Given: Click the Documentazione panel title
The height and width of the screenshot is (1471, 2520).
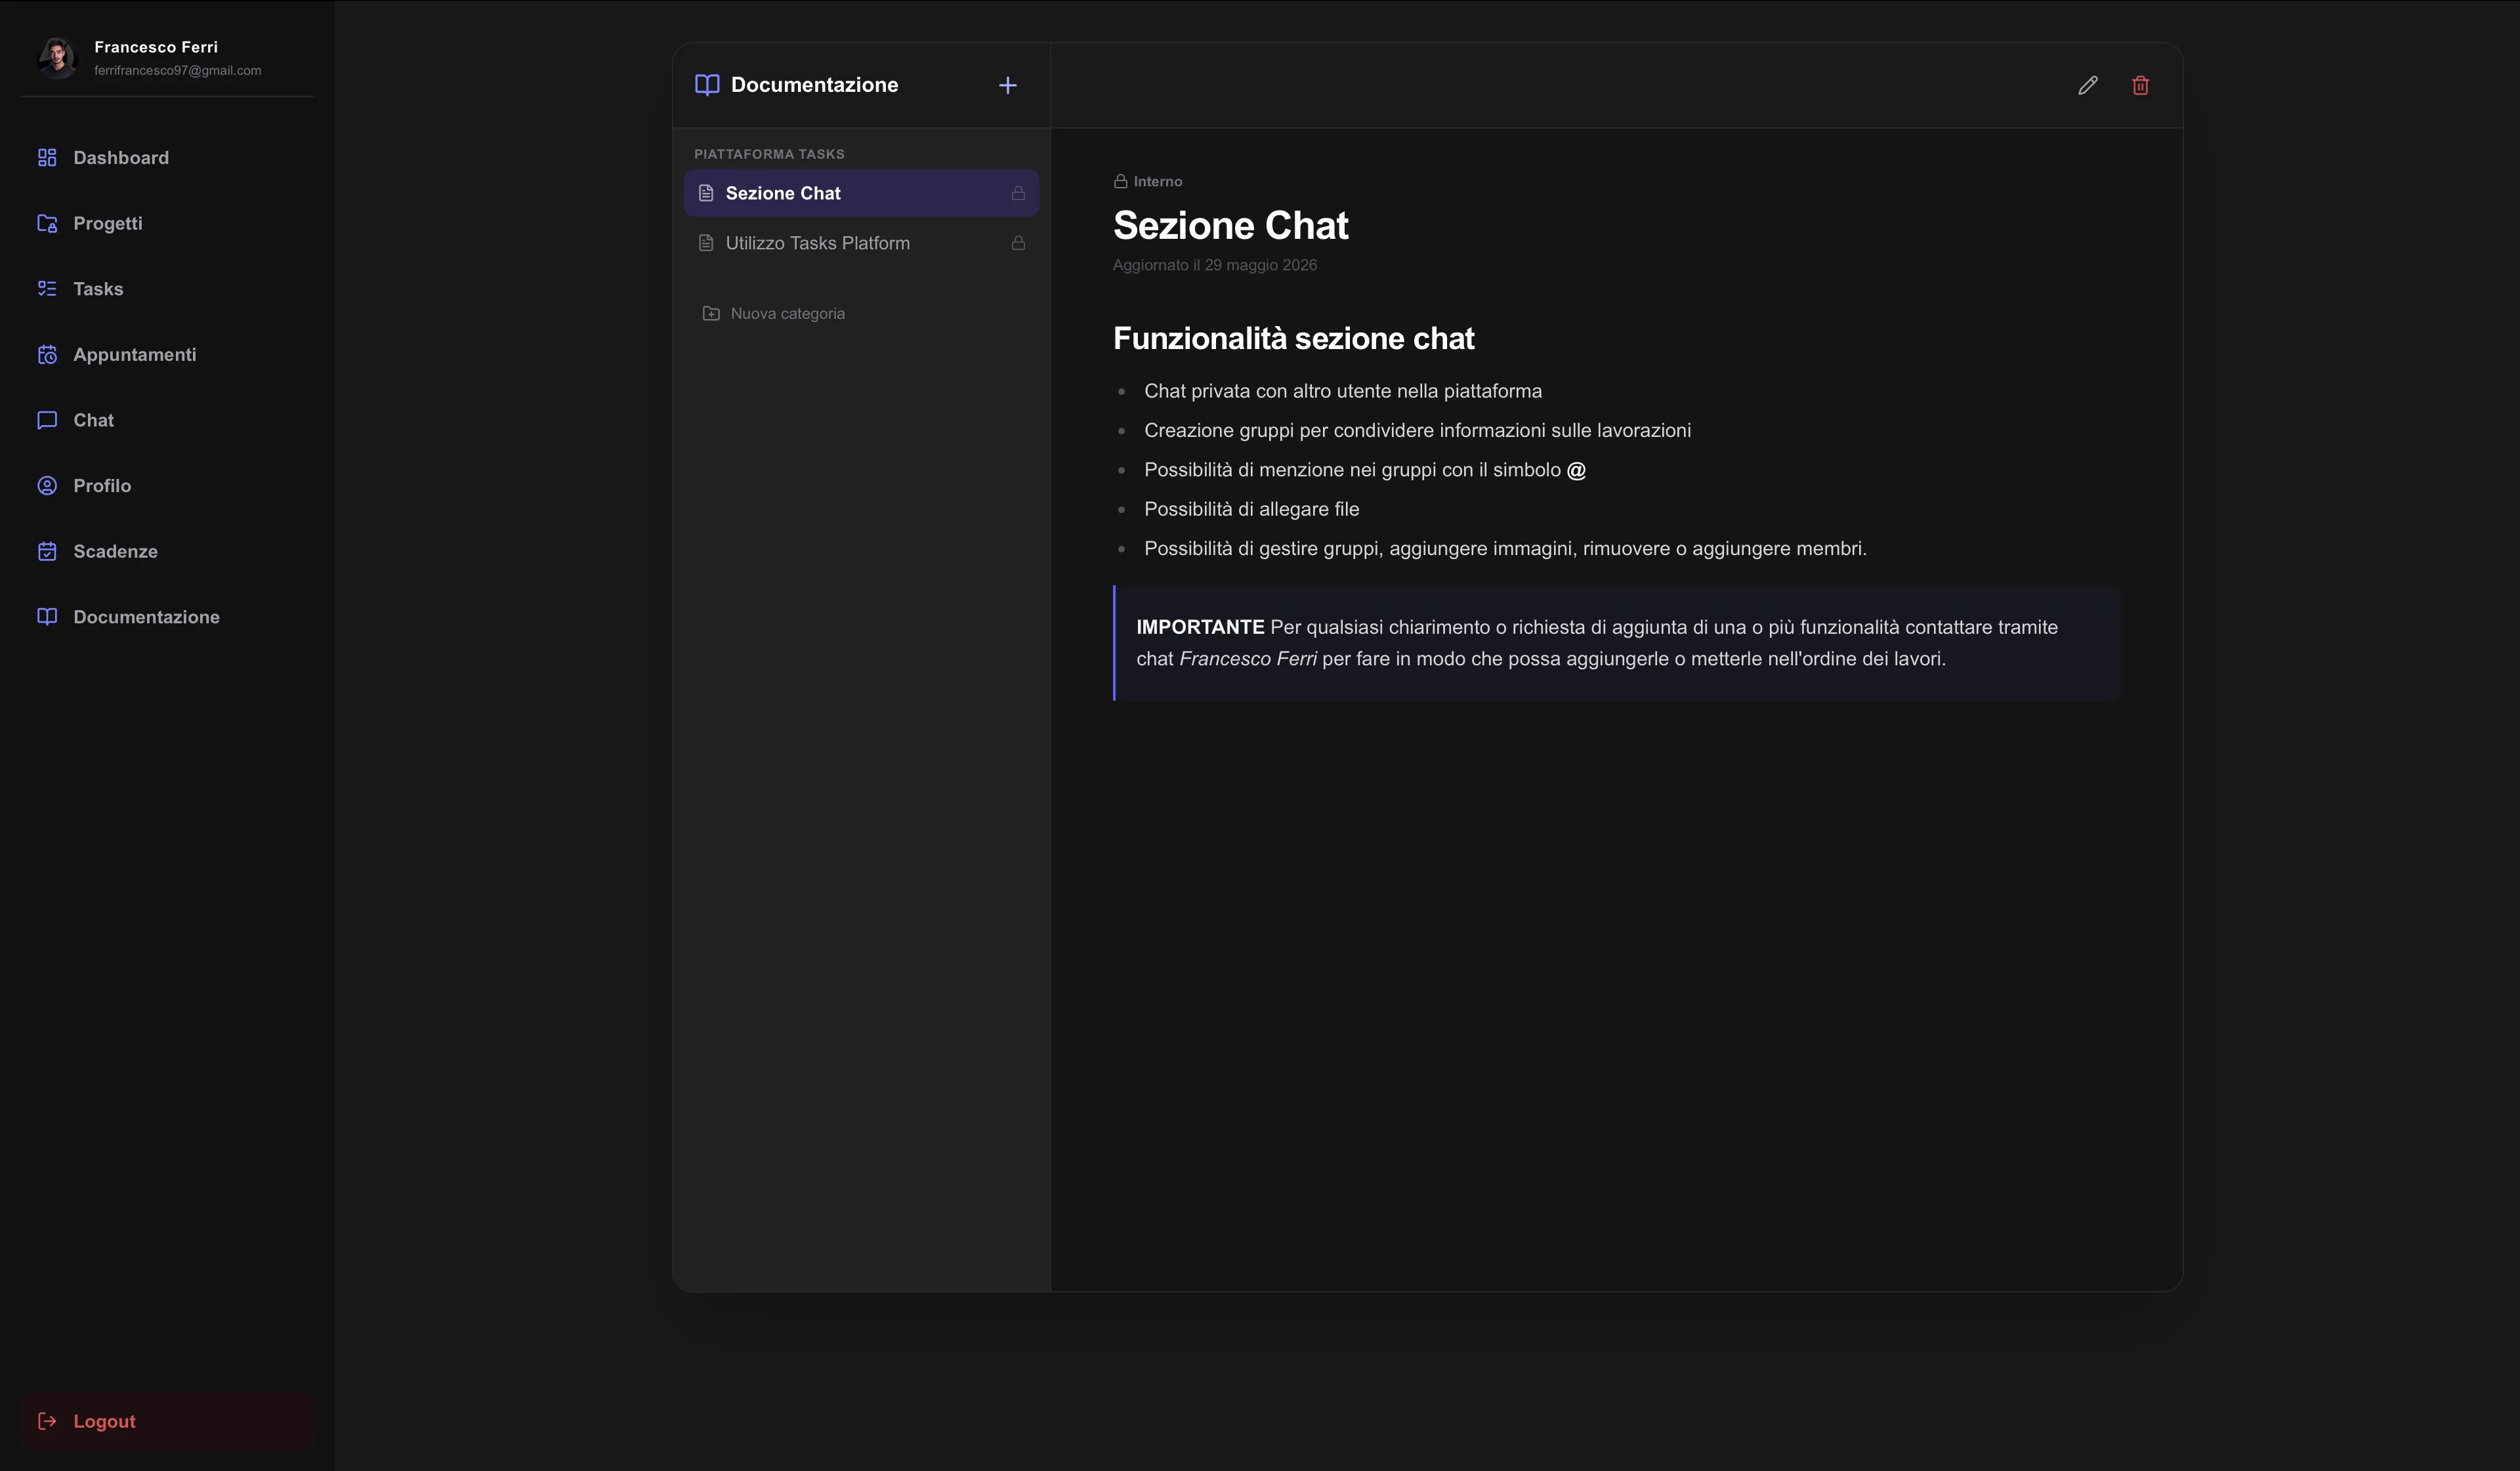Looking at the screenshot, I should 814,85.
